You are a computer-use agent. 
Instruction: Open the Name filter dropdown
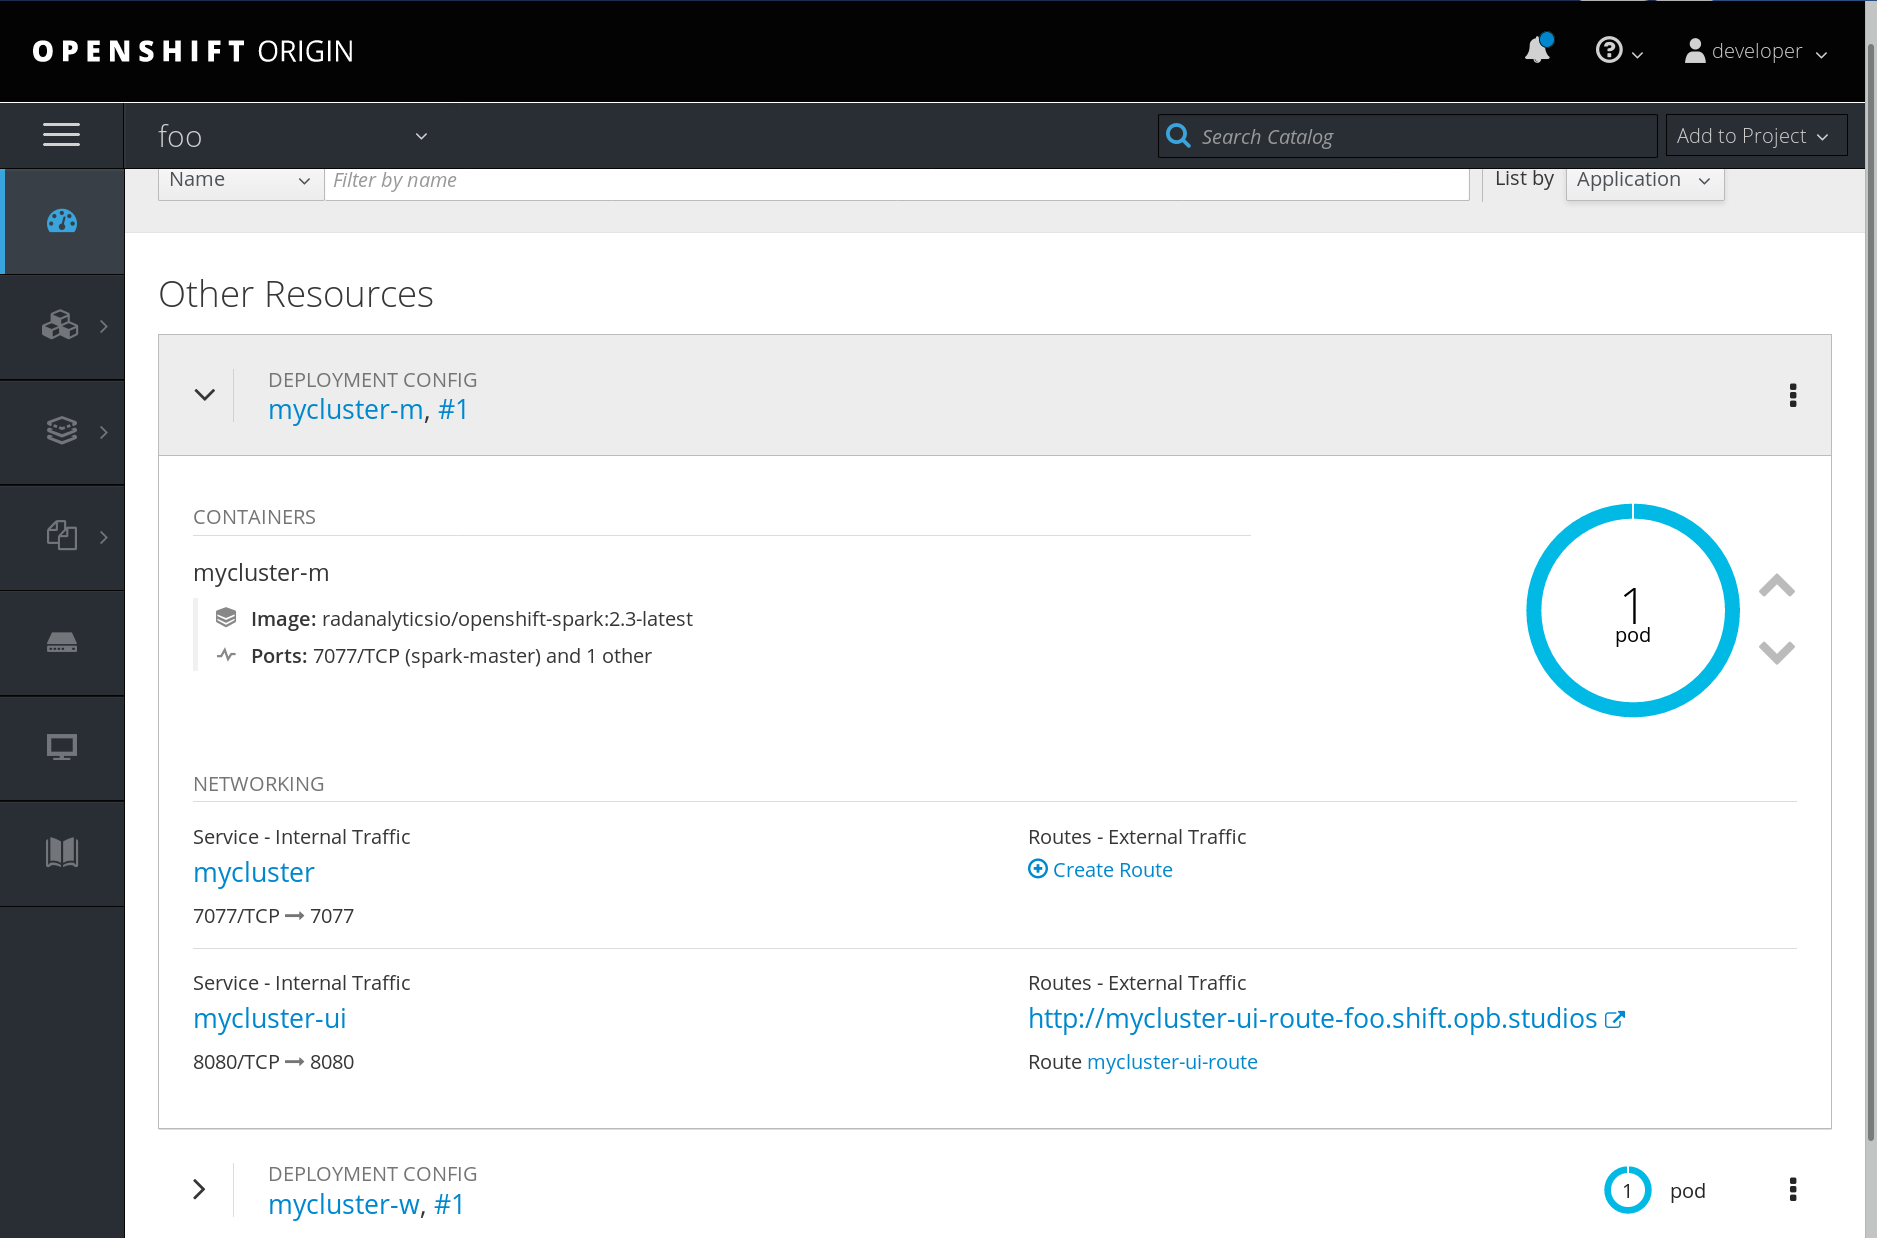tap(239, 181)
